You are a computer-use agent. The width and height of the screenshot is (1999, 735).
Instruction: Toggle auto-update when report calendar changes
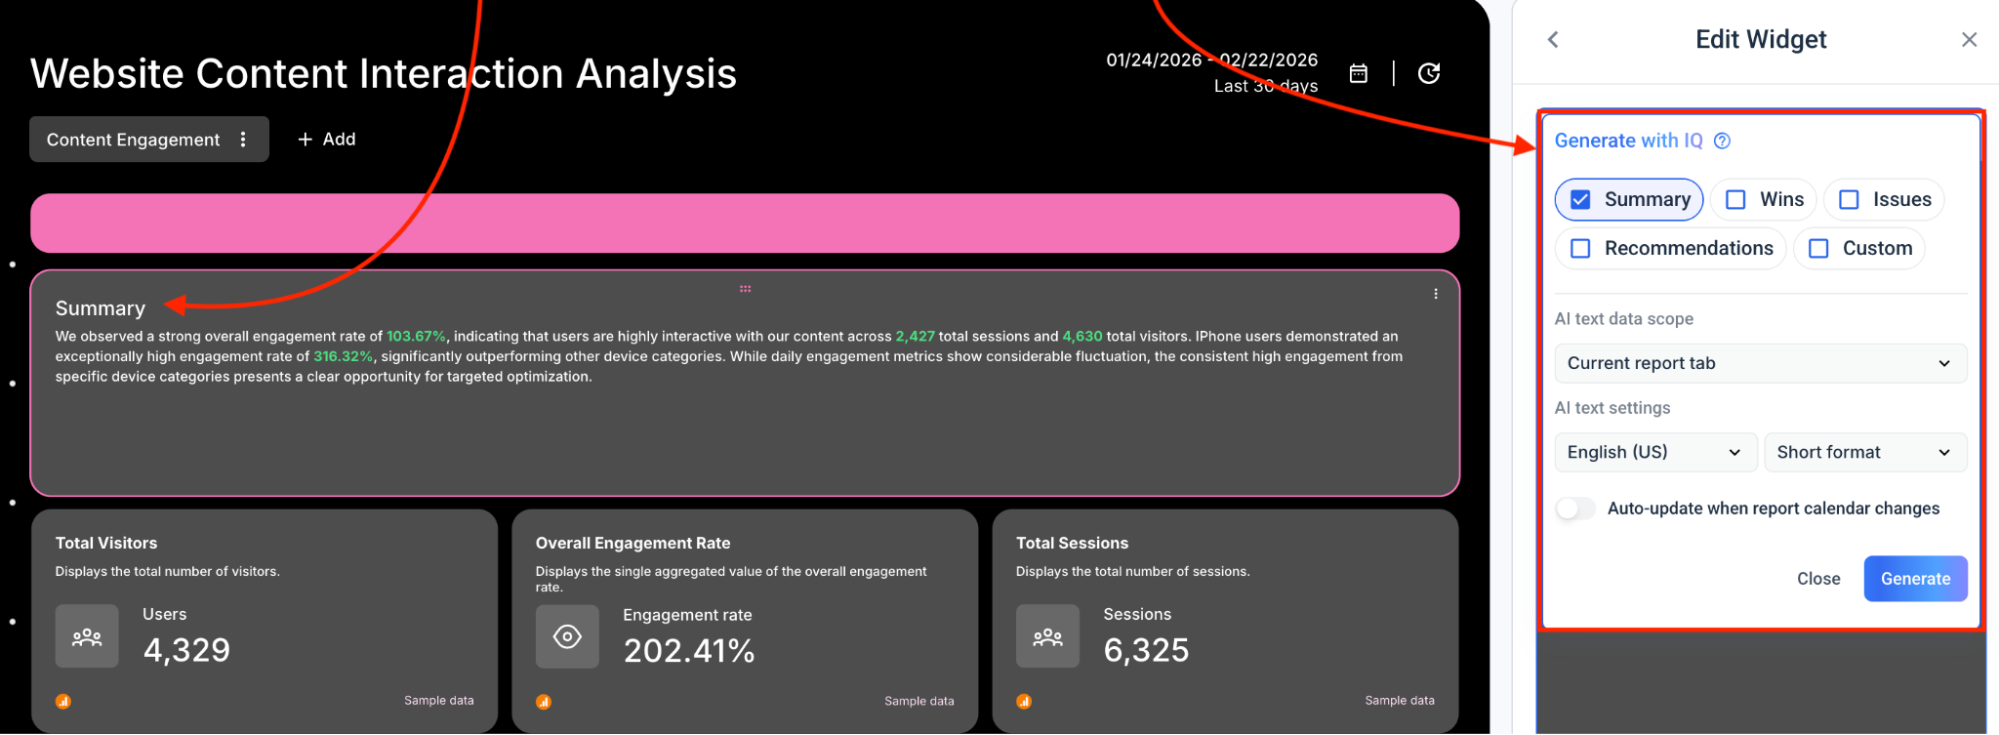1575,509
